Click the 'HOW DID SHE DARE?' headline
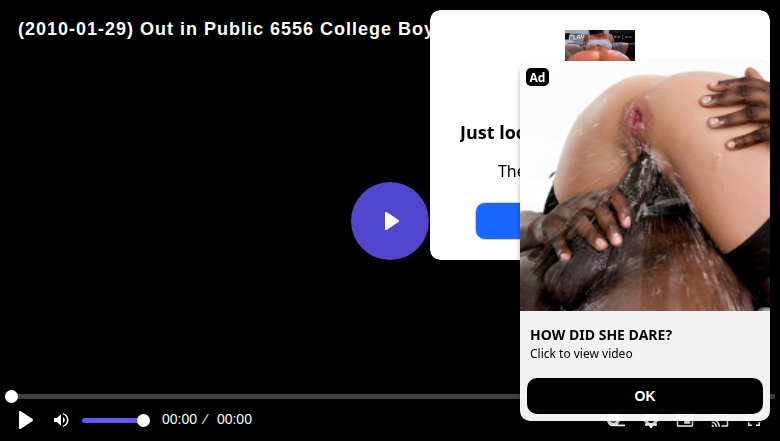The height and width of the screenshot is (441, 780). pyautogui.click(x=601, y=335)
